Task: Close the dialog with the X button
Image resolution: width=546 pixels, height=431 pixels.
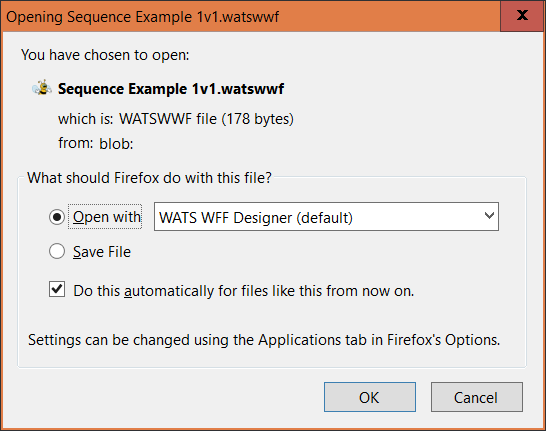Action: 522,16
